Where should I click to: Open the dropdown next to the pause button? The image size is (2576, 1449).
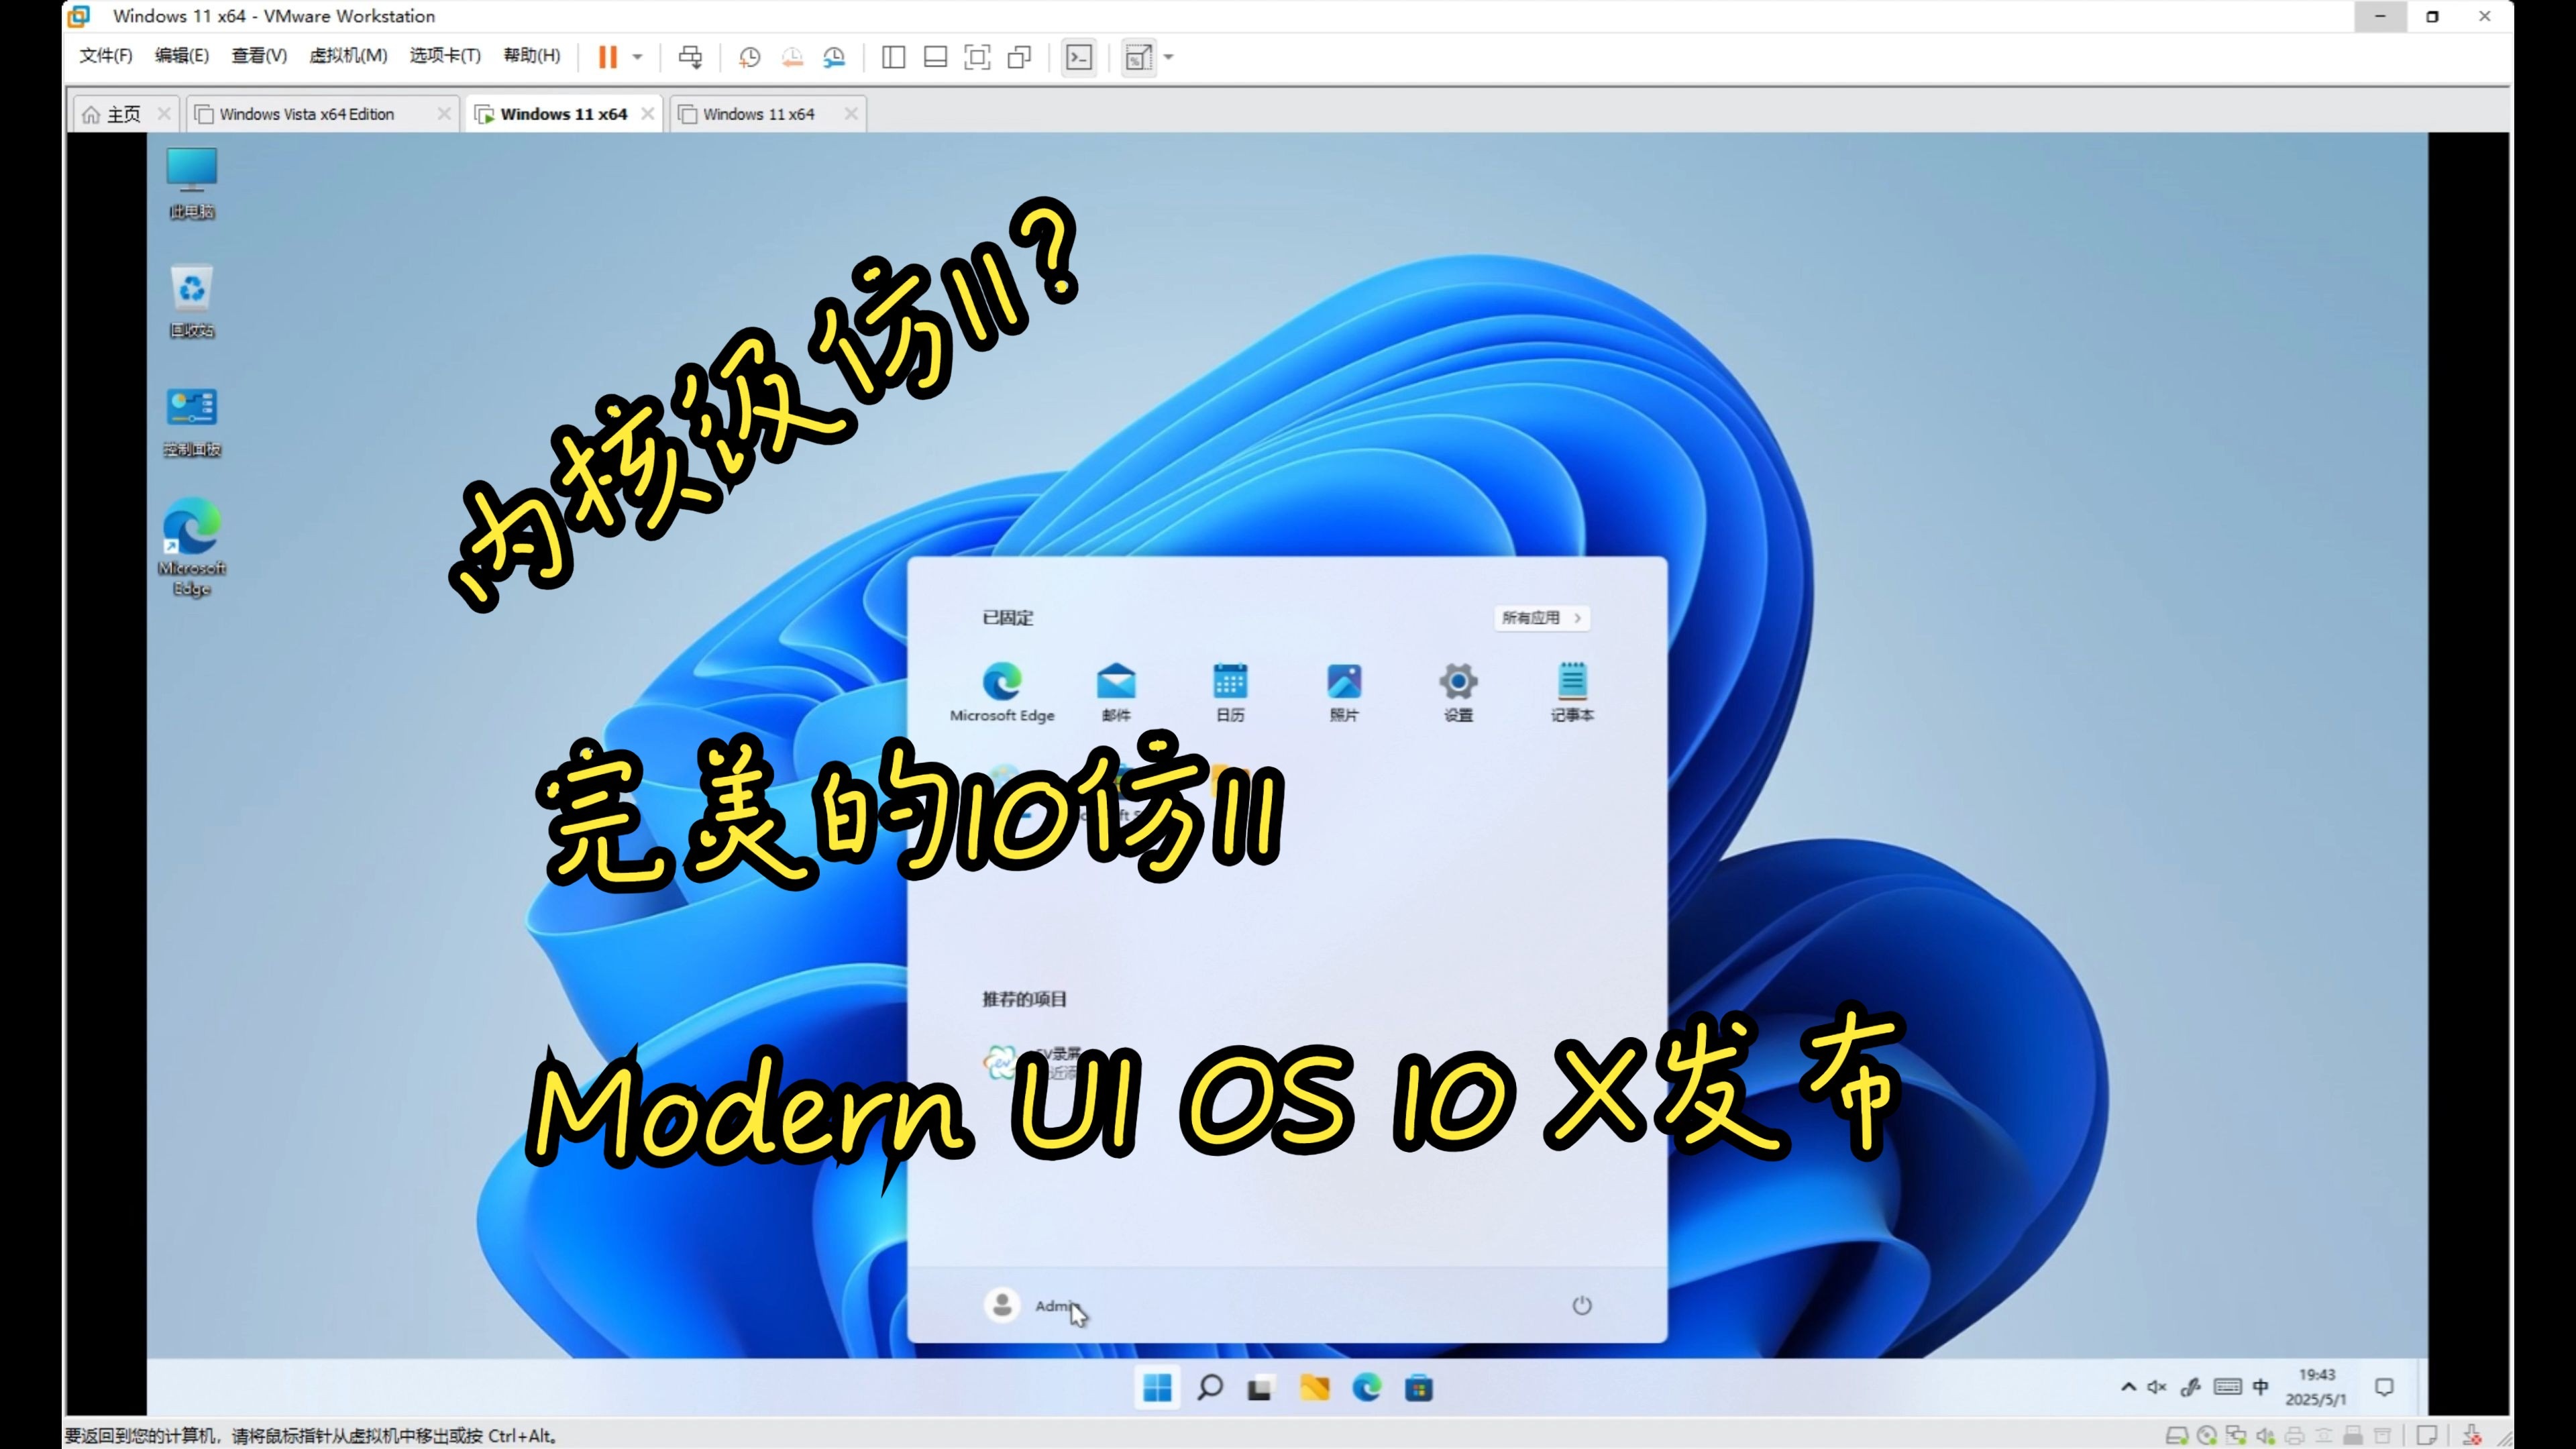[637, 57]
